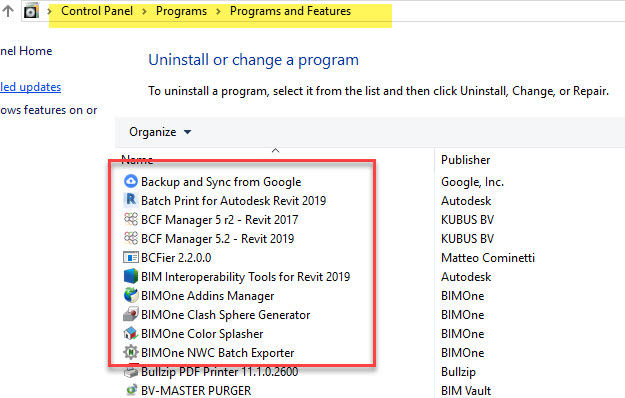The image size is (625, 398).
Task: Click the Bullzip publisher cell
Action: 458,372
